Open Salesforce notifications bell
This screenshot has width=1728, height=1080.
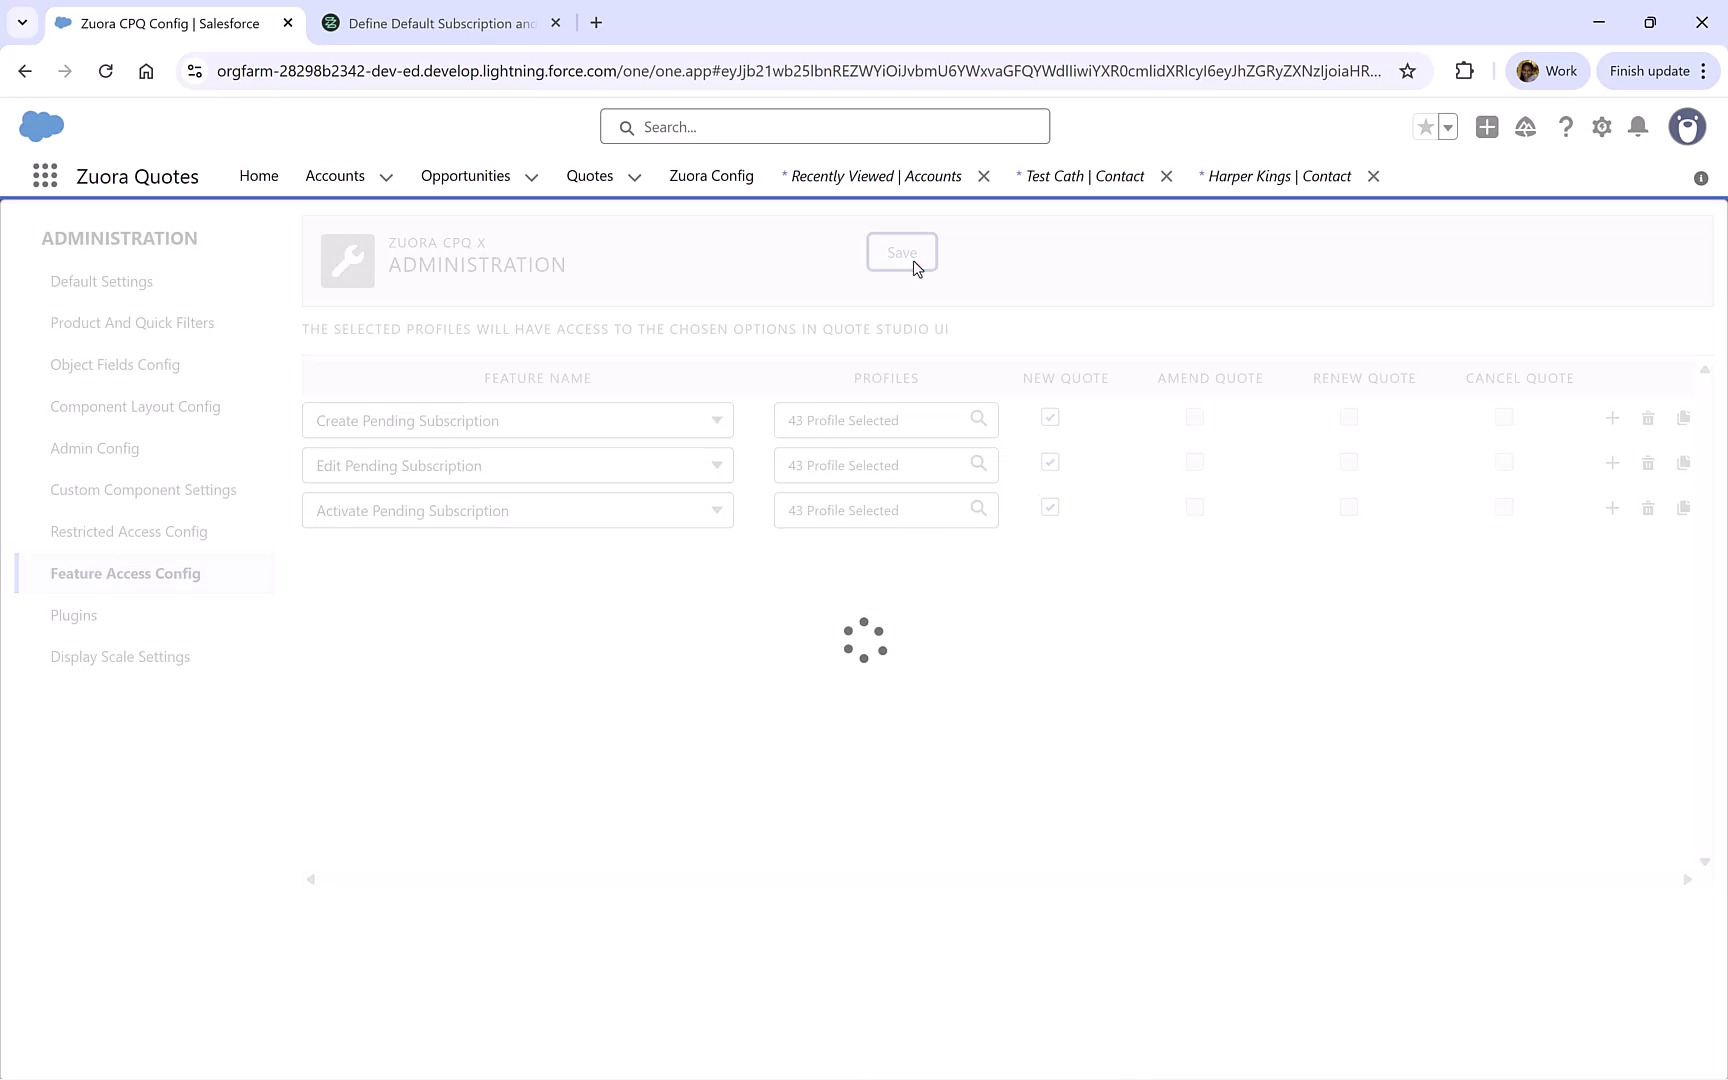click(x=1638, y=127)
